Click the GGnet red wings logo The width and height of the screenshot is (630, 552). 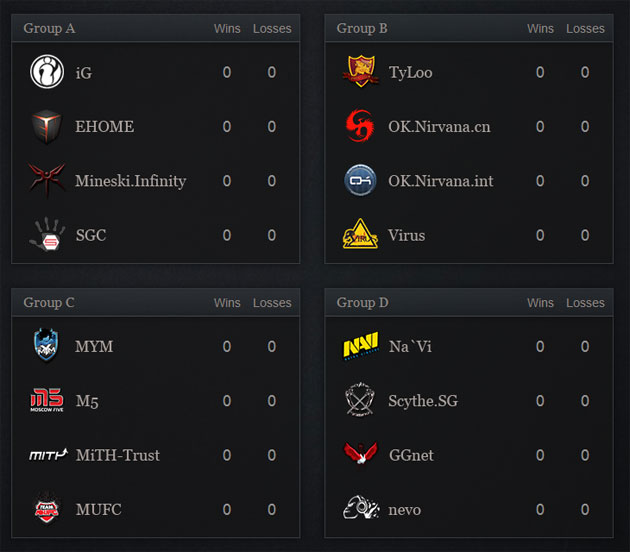(x=360, y=455)
